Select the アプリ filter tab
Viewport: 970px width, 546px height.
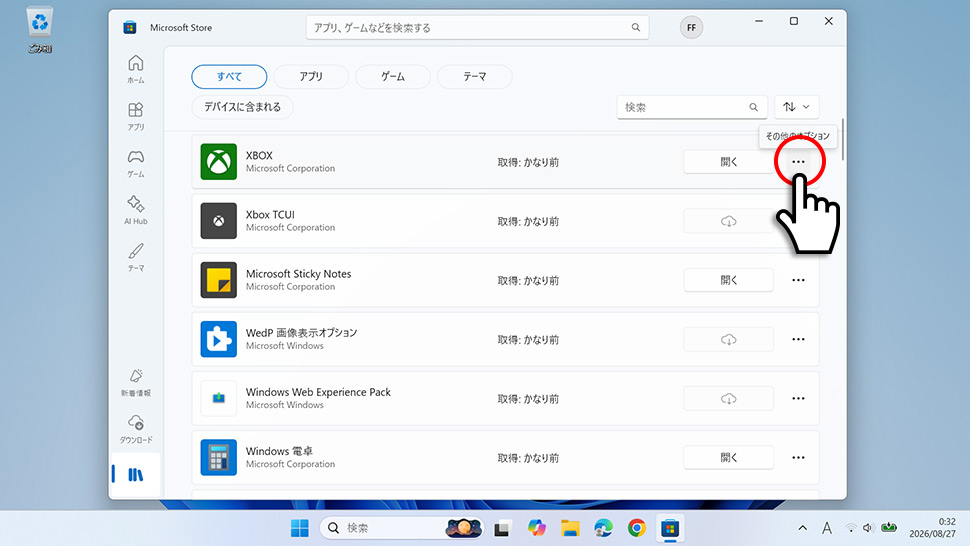311,77
